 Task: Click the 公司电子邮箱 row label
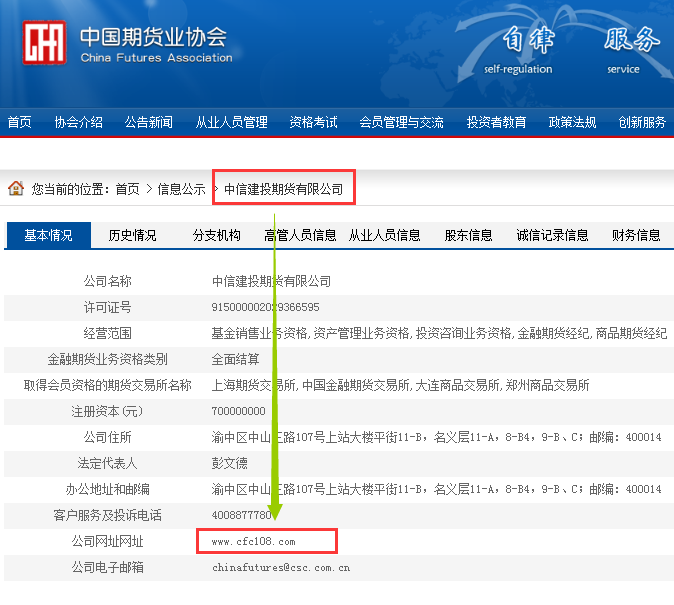coord(107,567)
